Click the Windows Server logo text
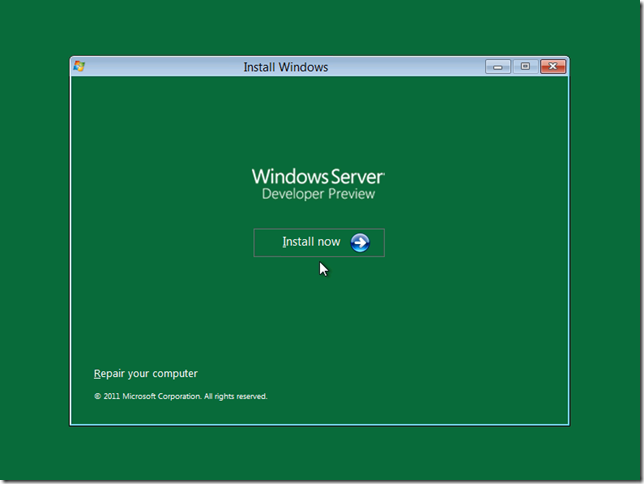The image size is (644, 484). coord(318,177)
